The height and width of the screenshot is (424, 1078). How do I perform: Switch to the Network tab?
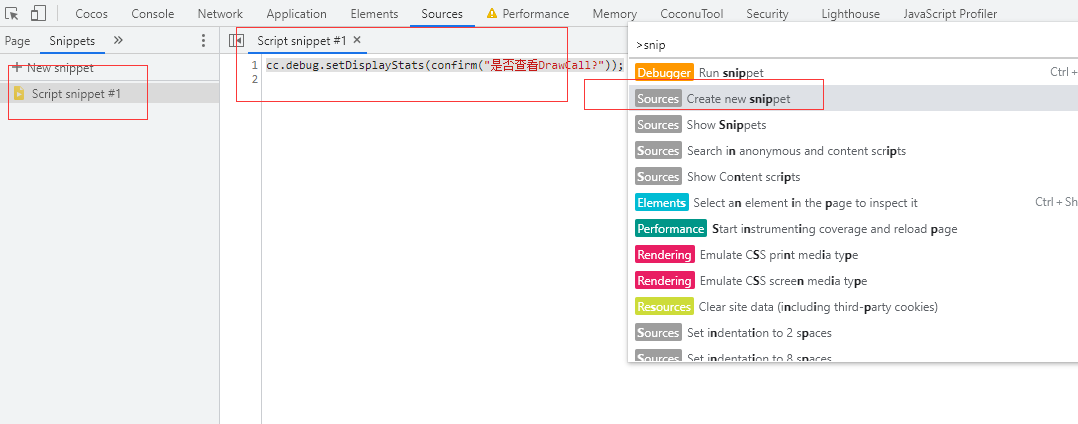coord(220,14)
